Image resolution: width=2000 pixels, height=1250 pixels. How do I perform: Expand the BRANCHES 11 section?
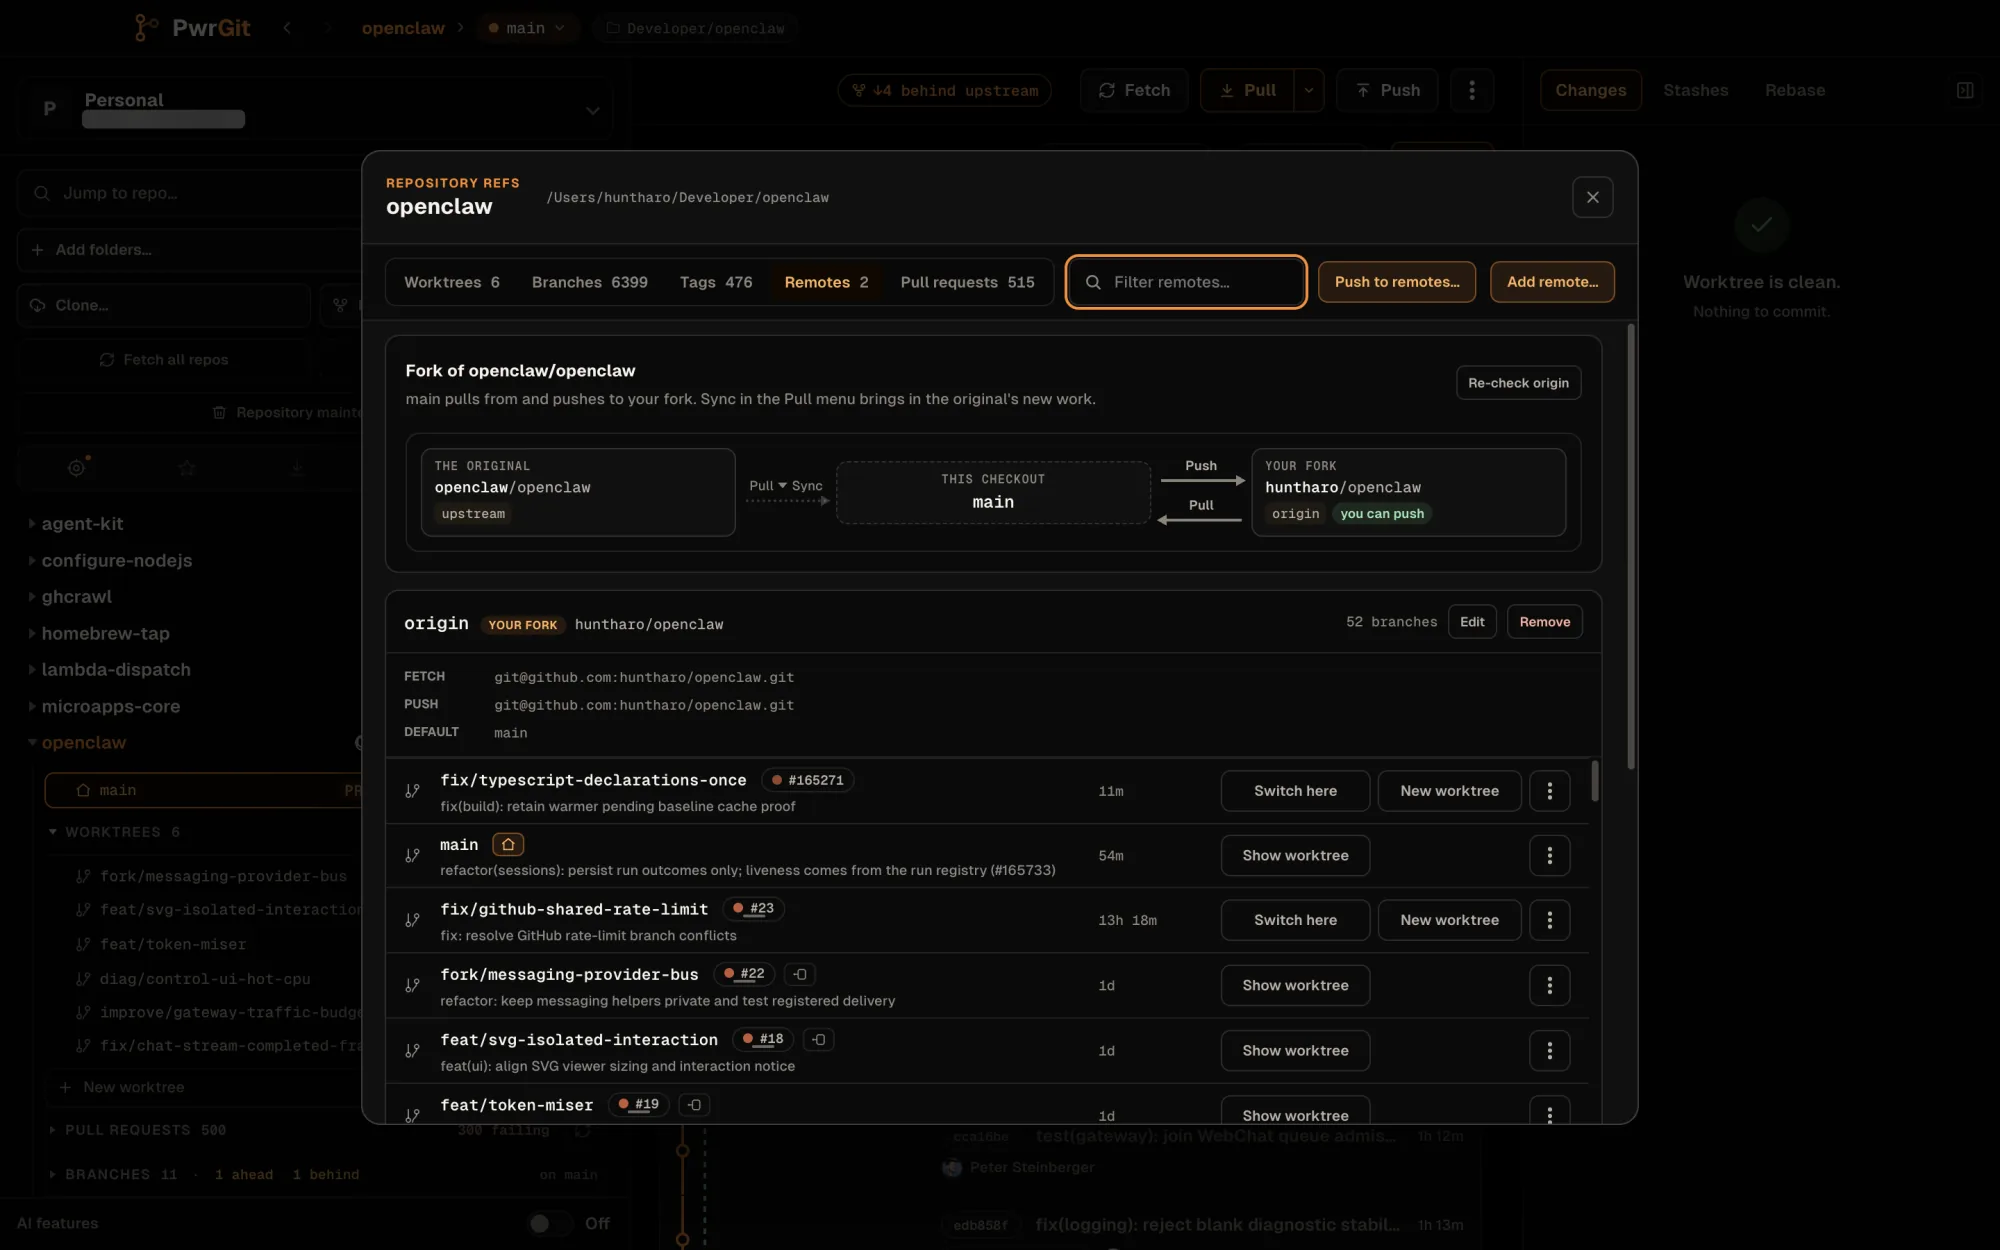(53, 1174)
